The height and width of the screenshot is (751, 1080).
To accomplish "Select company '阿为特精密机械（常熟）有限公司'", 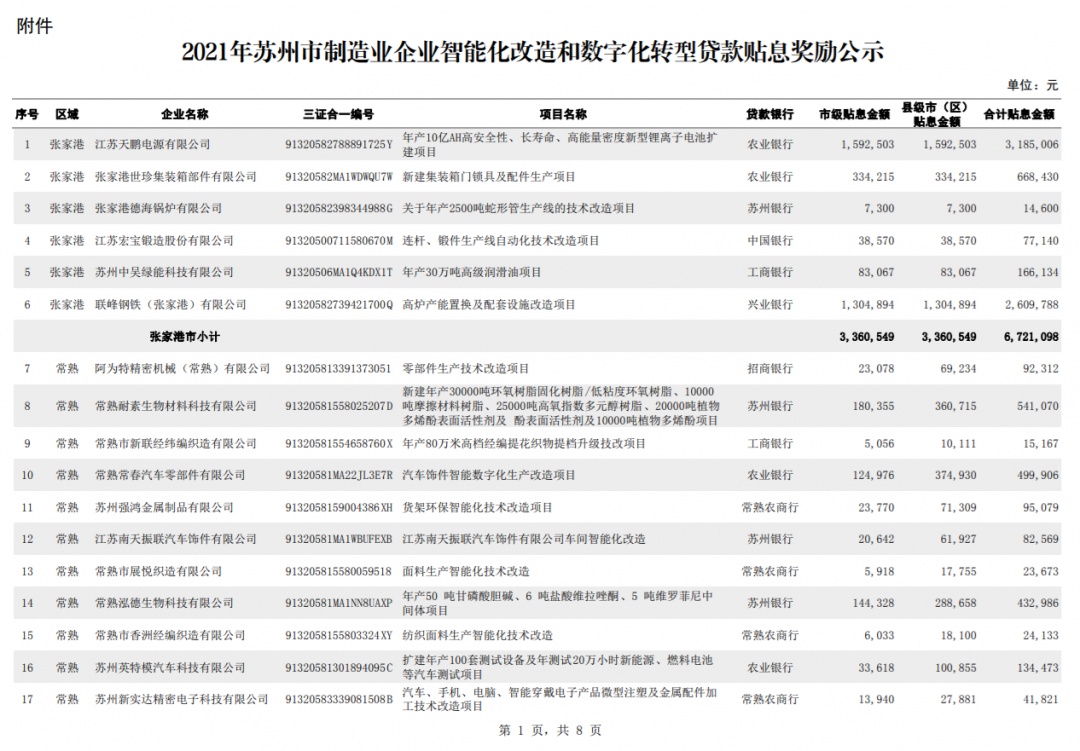I will pos(182,369).
